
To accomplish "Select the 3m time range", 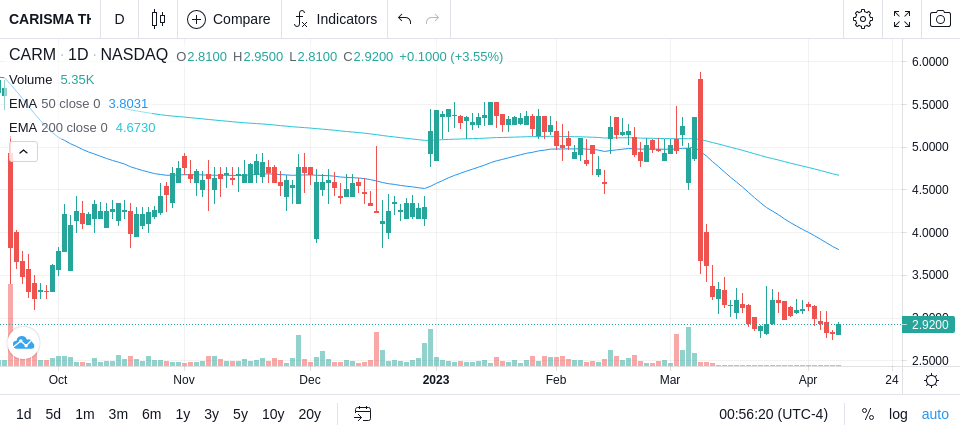I will [x=118, y=414].
